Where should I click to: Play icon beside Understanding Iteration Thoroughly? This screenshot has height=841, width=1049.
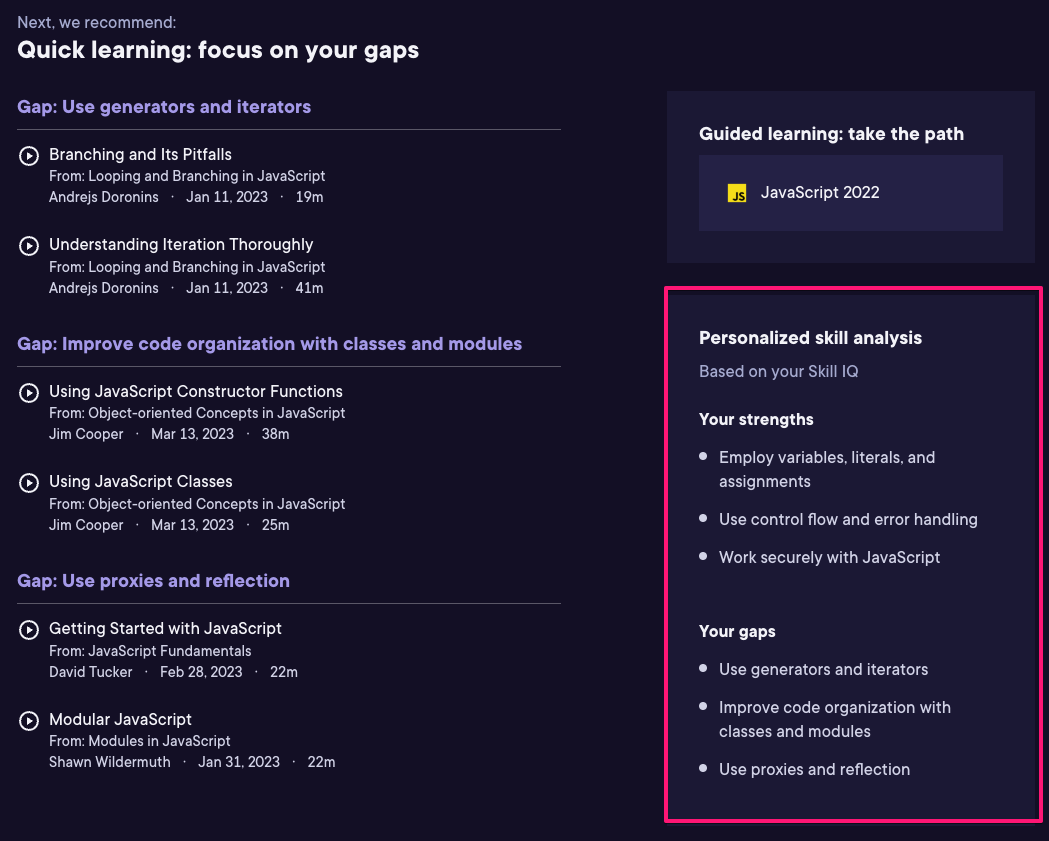[x=29, y=246]
